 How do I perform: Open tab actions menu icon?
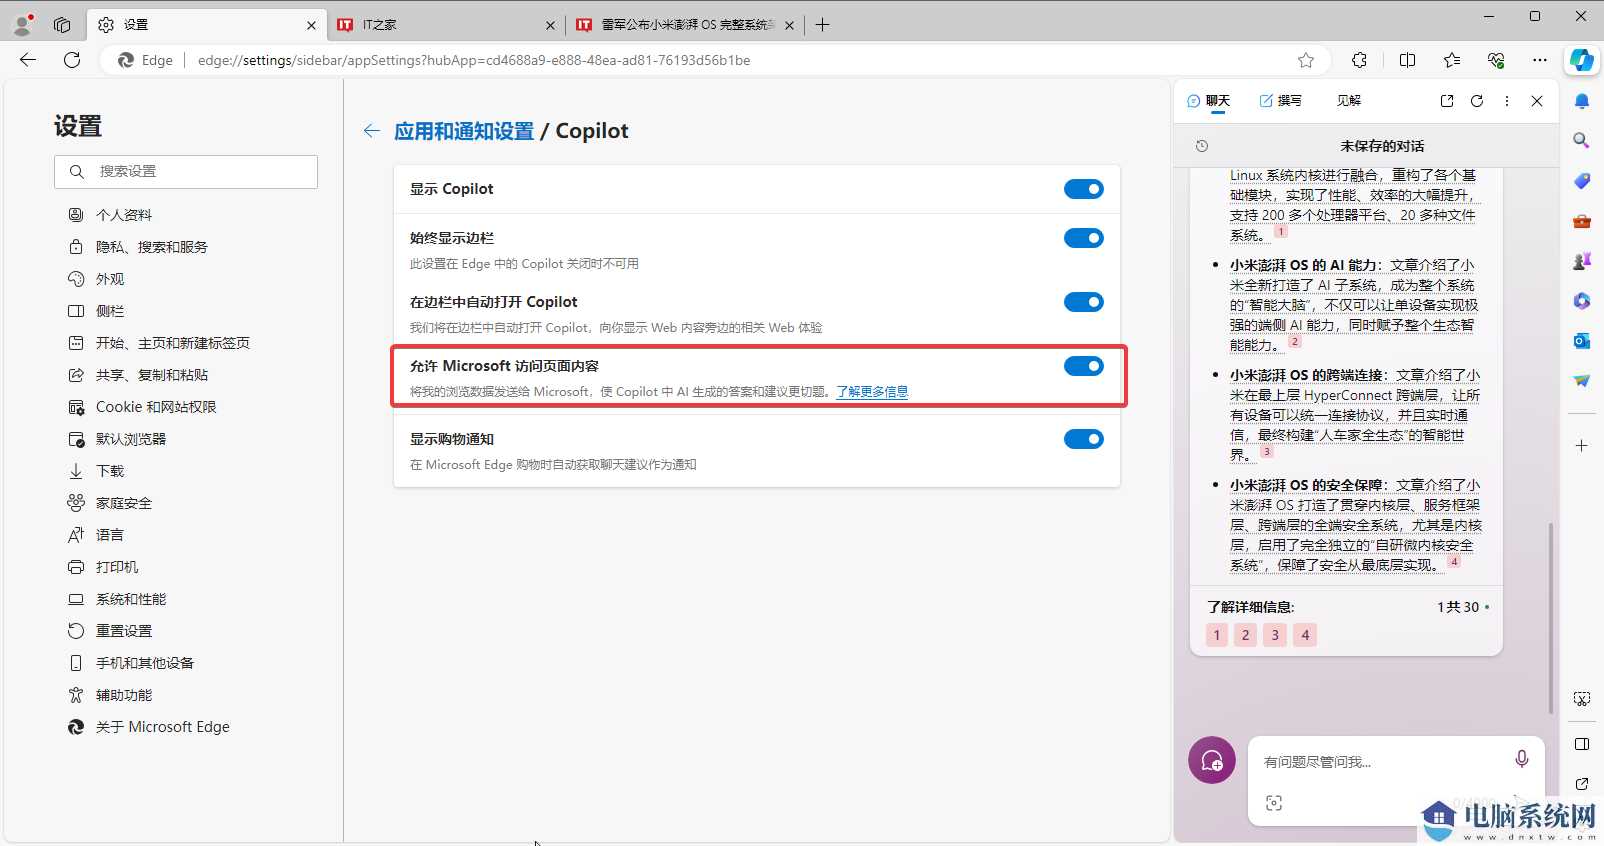click(x=62, y=25)
